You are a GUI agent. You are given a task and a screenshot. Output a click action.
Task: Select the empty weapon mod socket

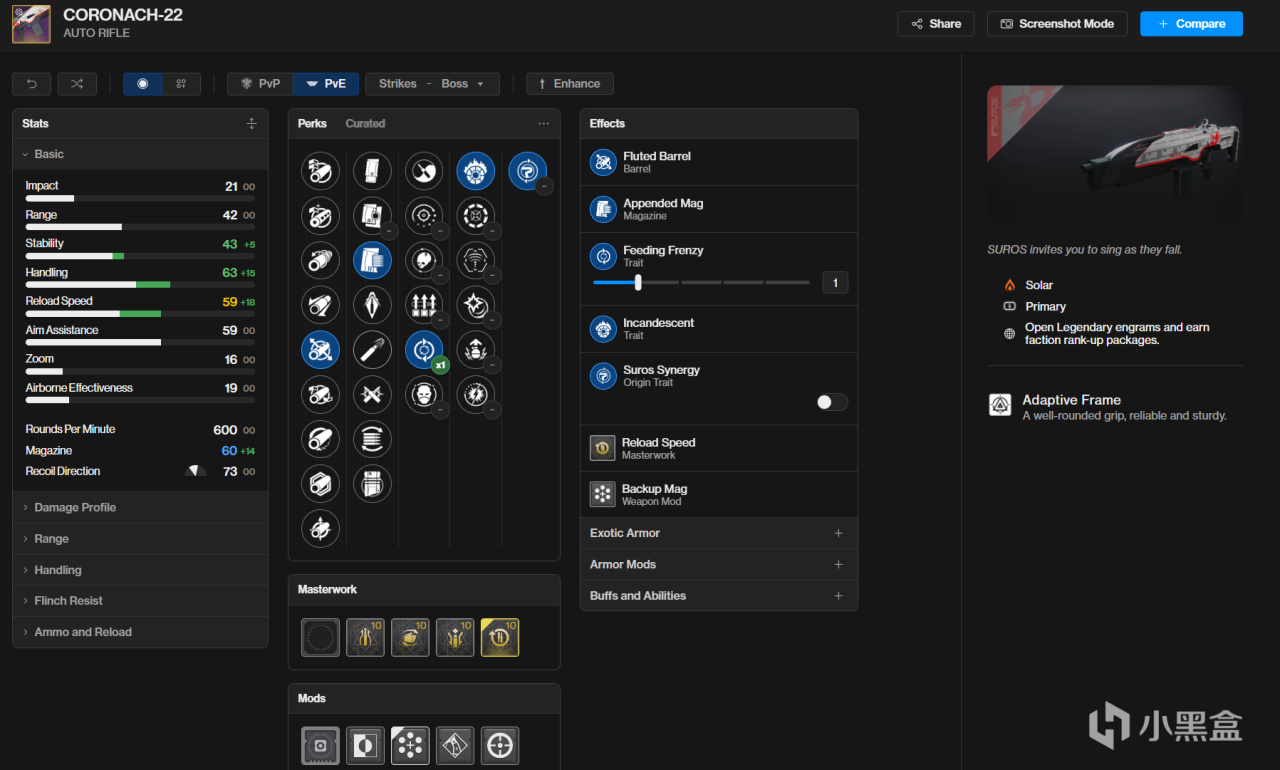click(x=320, y=746)
